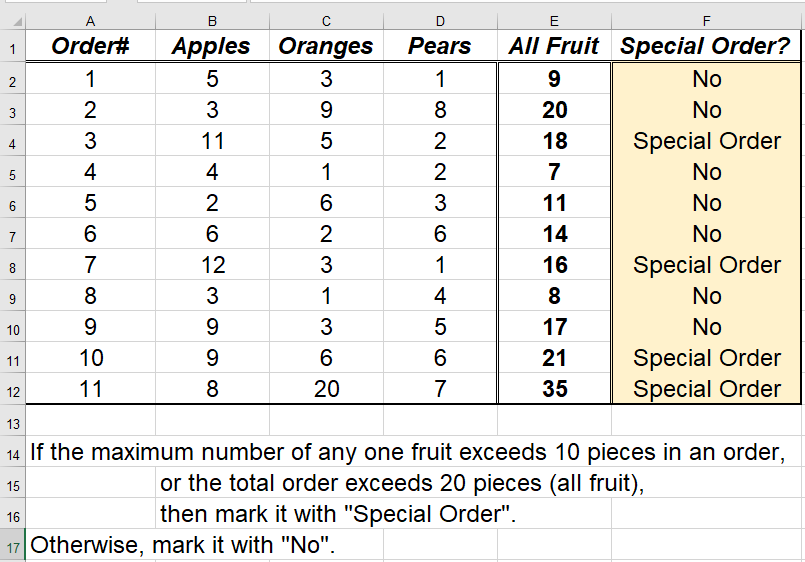Click the "Pears" column heading cell

point(440,46)
